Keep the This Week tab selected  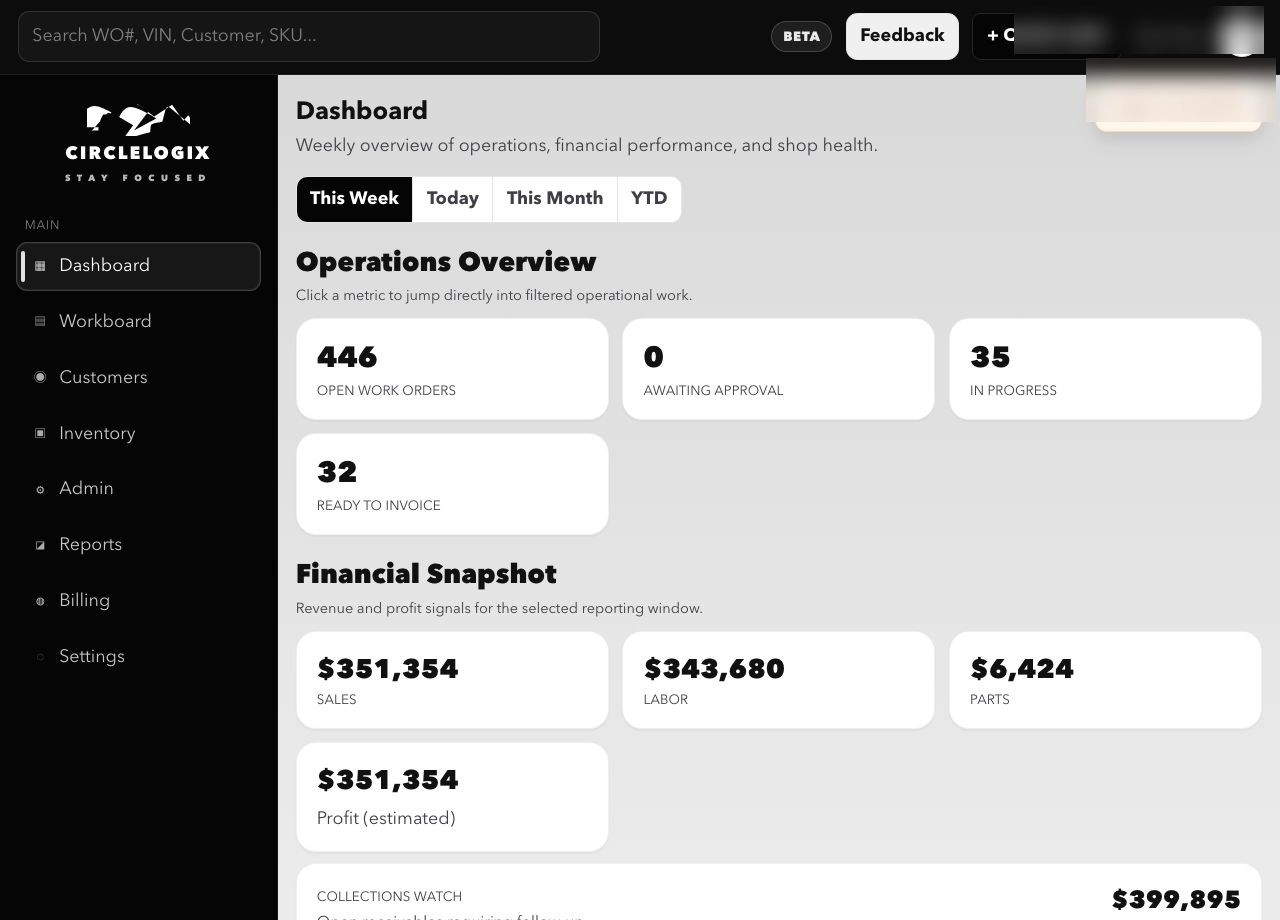click(354, 199)
